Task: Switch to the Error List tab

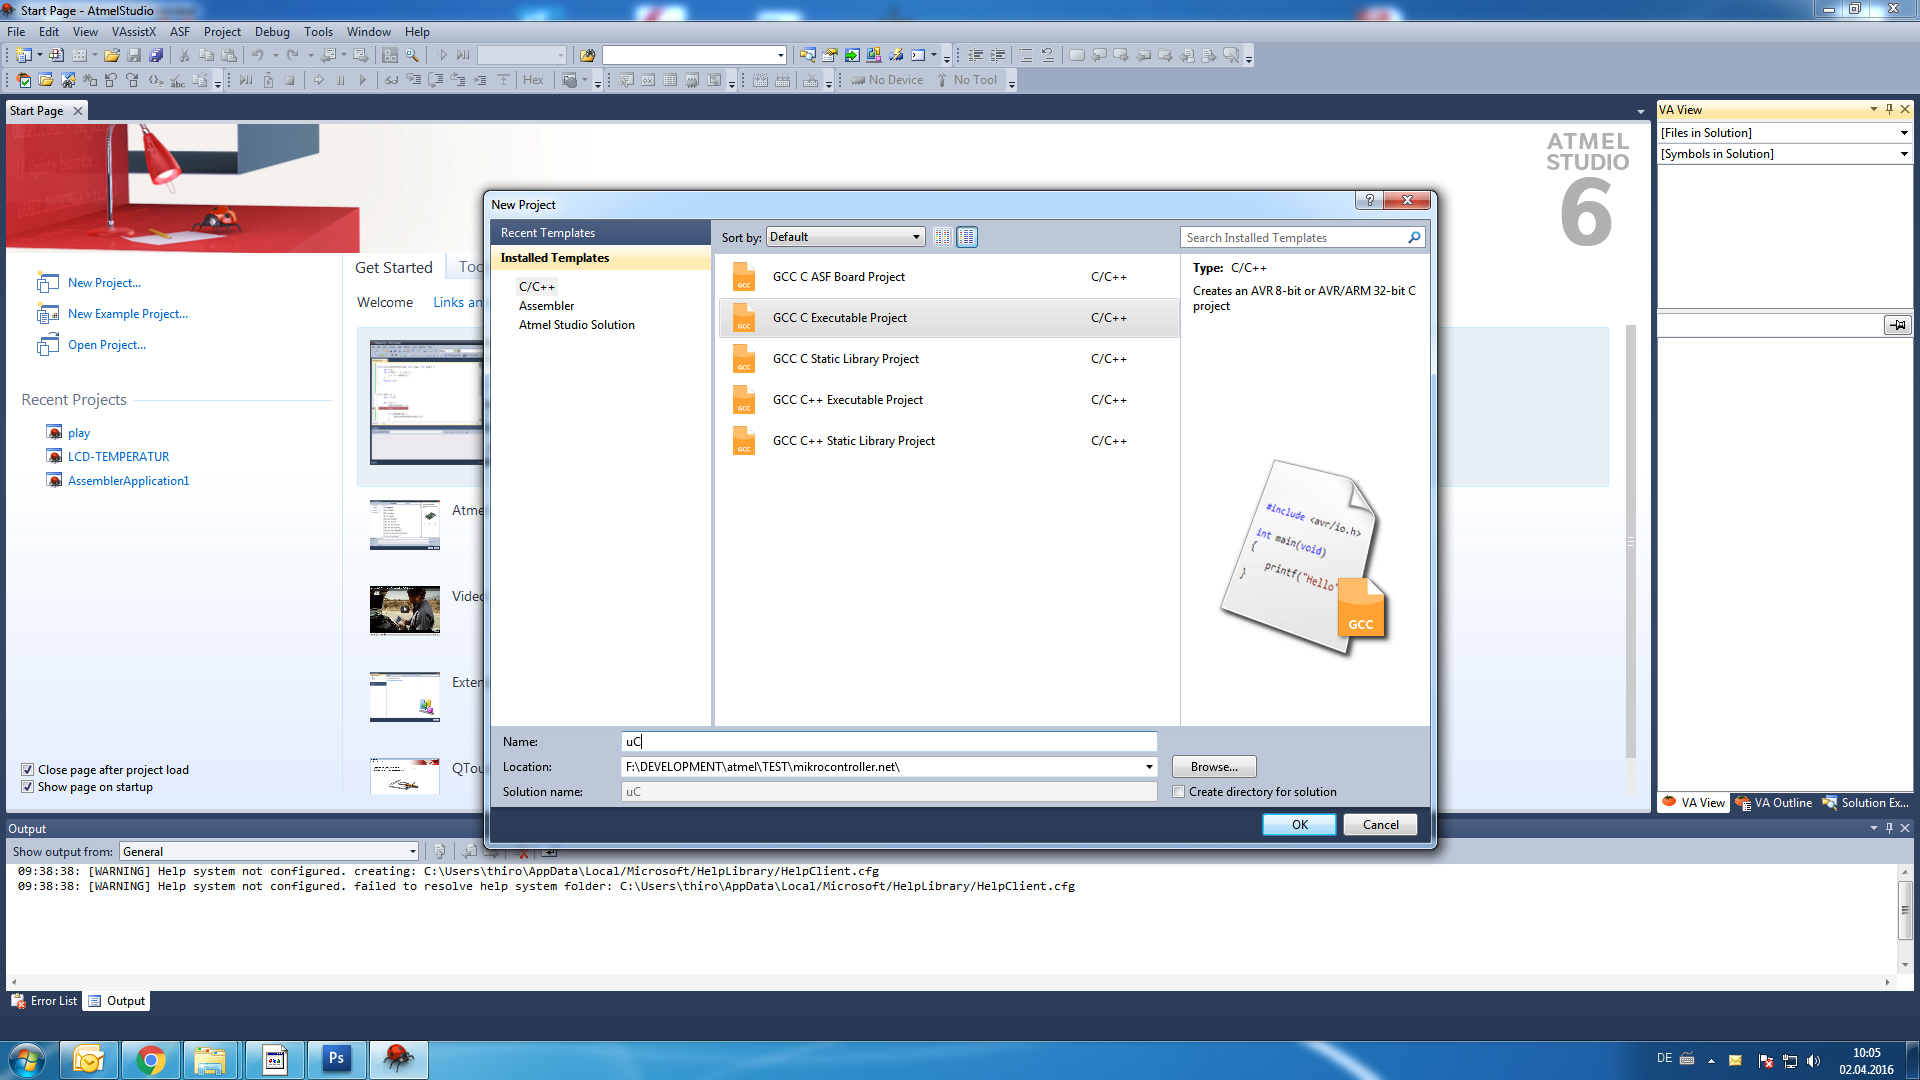Action: [x=44, y=1001]
